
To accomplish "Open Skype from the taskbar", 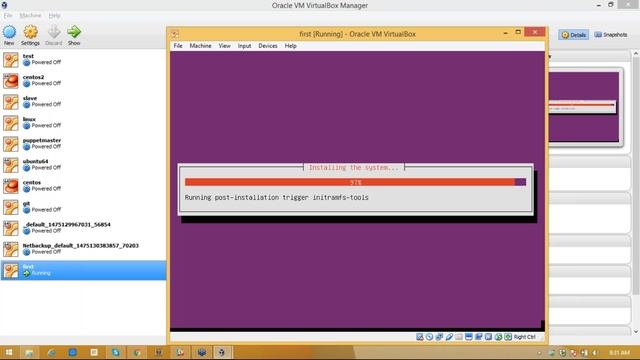I will pyautogui.click(x=116, y=352).
